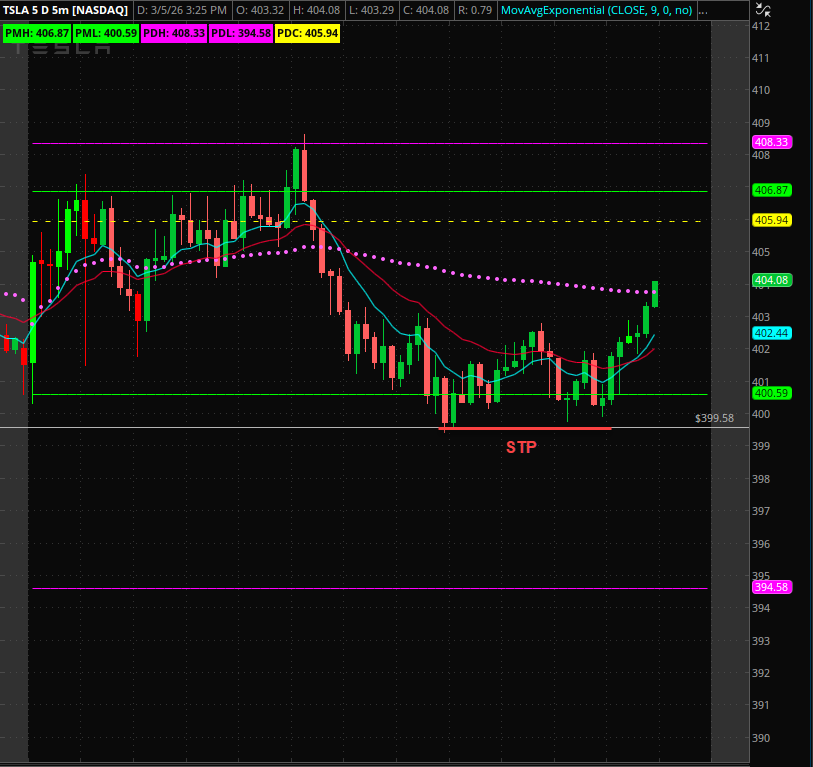Screen dimensions: 813x767
Task: Click the high value H: 404.08
Action: (316, 10)
